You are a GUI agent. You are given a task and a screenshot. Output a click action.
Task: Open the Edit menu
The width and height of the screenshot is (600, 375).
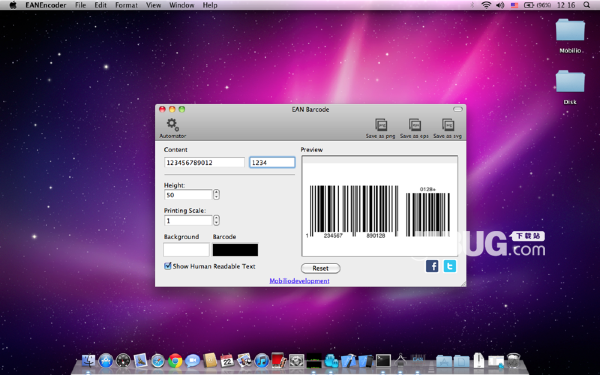pos(101,5)
